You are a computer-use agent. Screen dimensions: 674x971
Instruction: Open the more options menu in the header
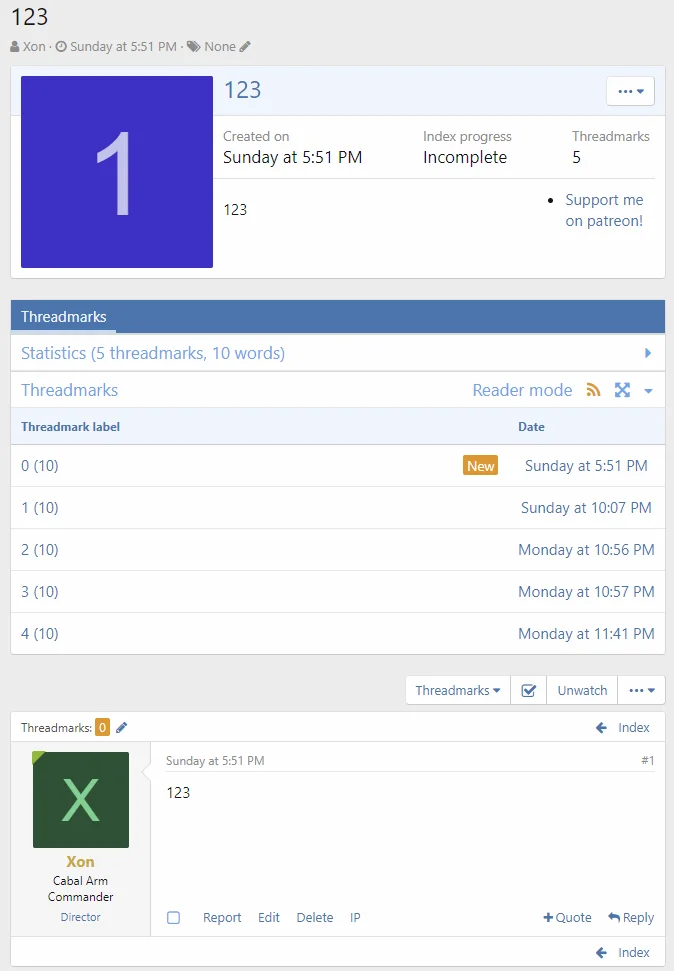click(630, 91)
